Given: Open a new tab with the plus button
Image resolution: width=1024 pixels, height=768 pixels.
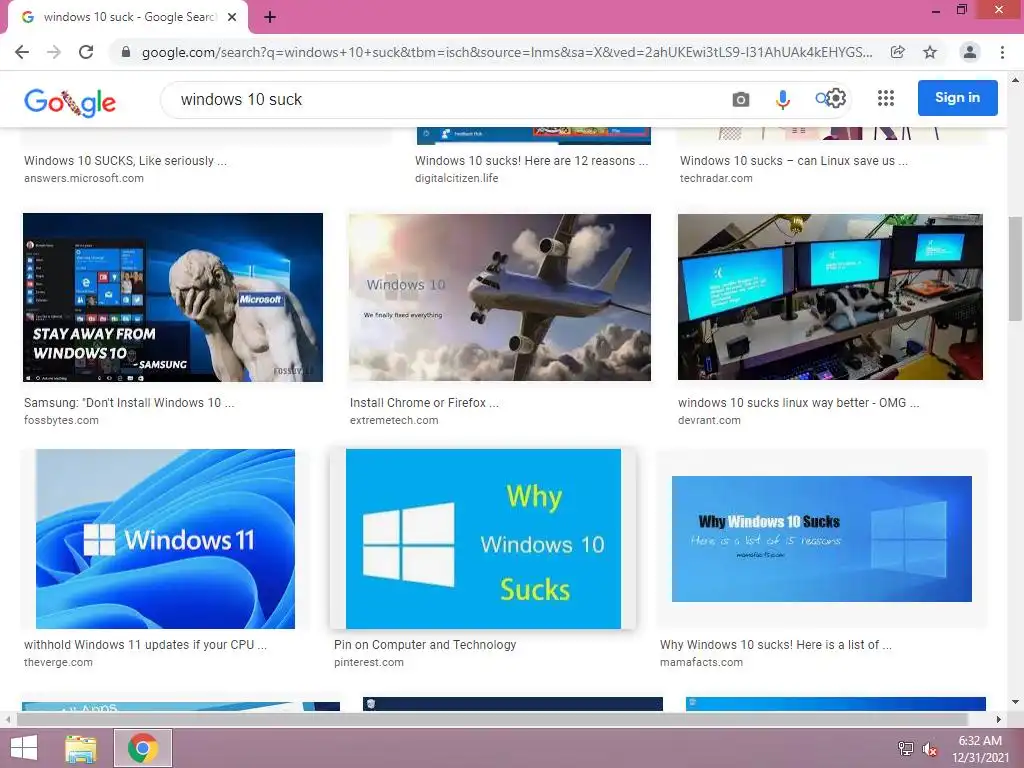Looking at the screenshot, I should point(270,17).
